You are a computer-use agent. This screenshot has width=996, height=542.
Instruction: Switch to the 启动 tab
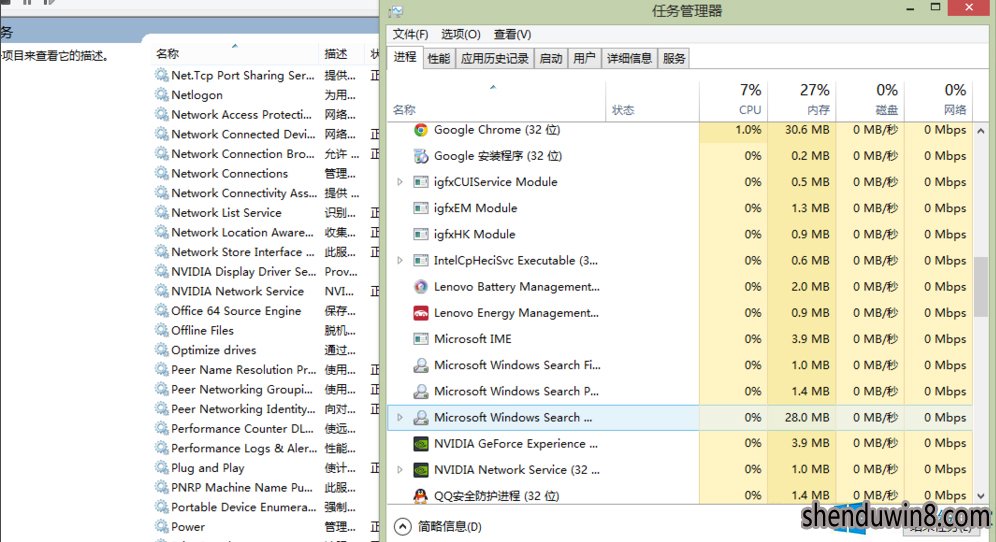[551, 58]
